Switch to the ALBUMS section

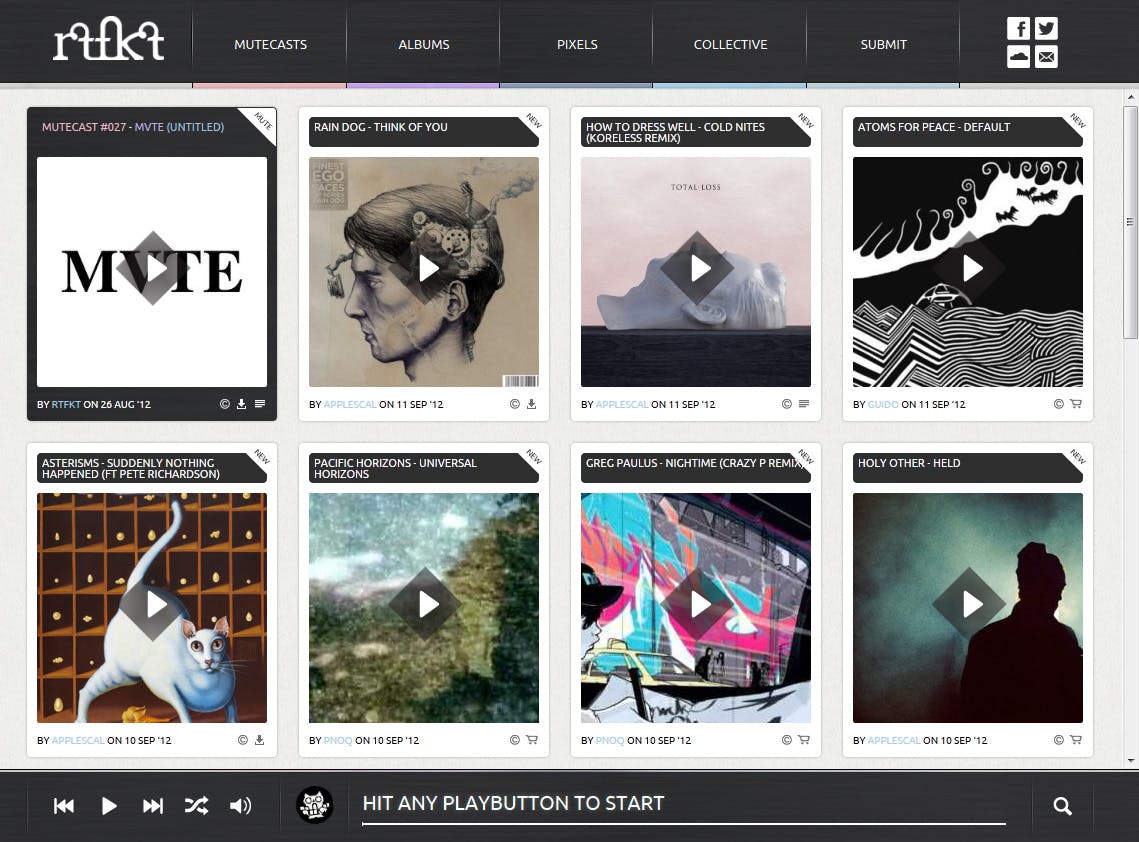click(424, 44)
